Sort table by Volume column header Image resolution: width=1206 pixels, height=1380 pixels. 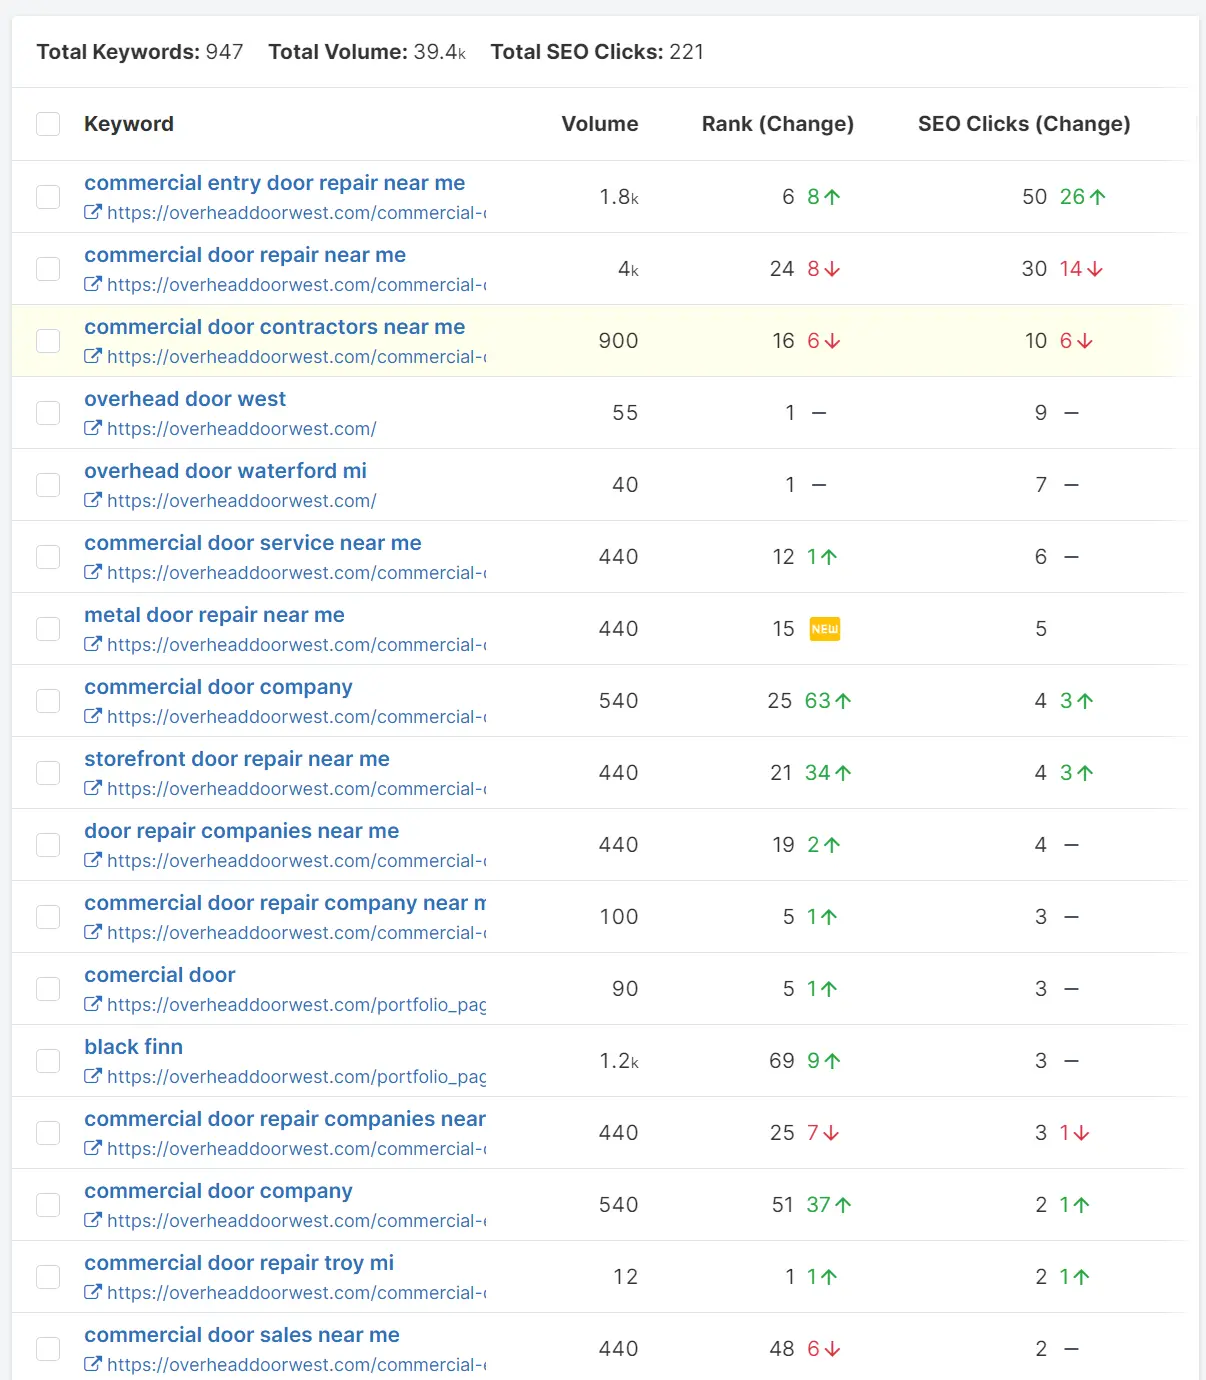click(x=599, y=124)
